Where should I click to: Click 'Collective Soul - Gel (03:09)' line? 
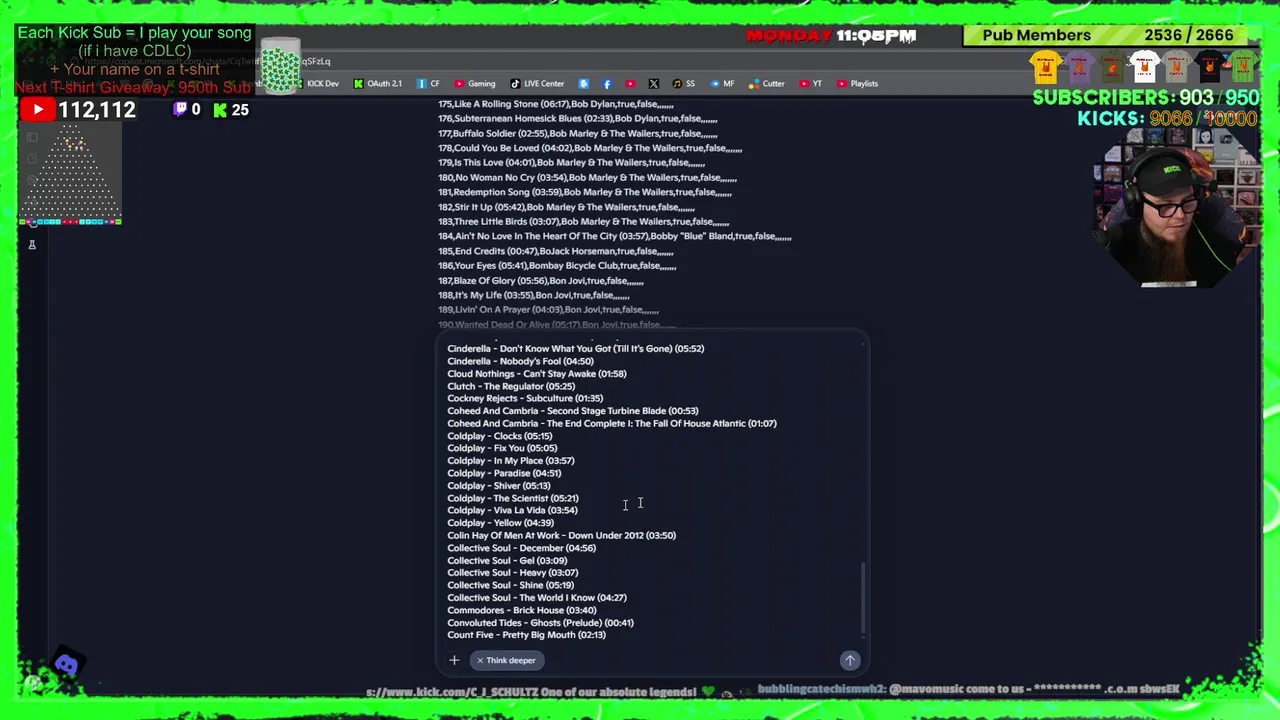click(x=507, y=560)
